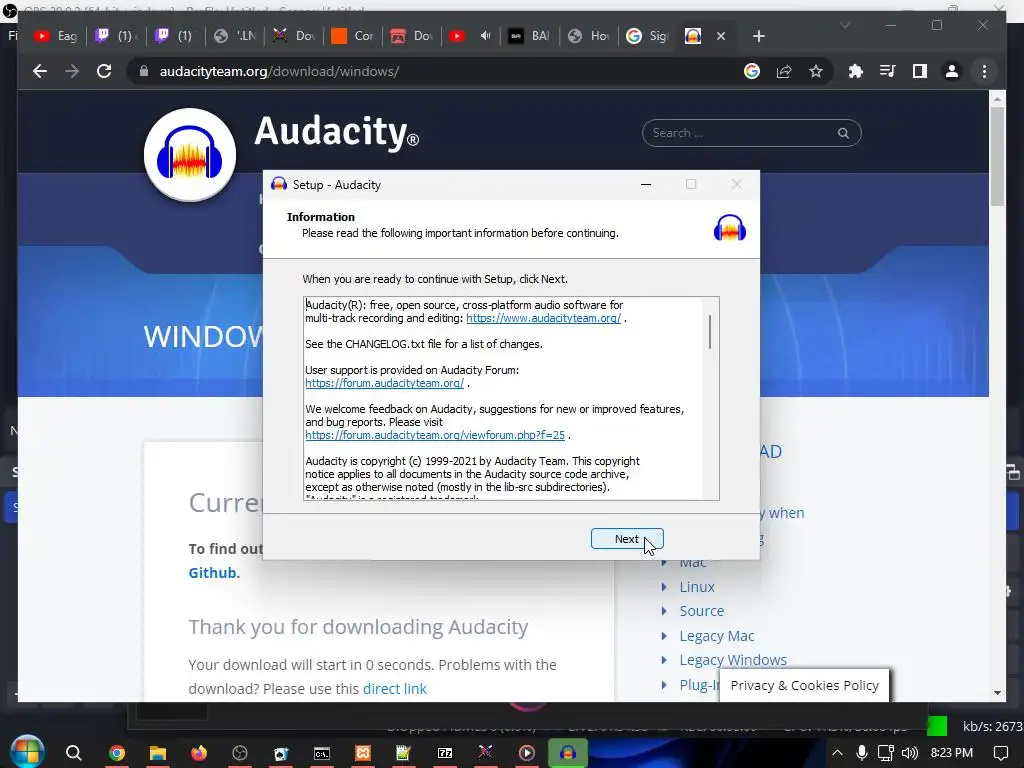
Task: Click Next in the Audacity setup dialog
Action: point(627,539)
